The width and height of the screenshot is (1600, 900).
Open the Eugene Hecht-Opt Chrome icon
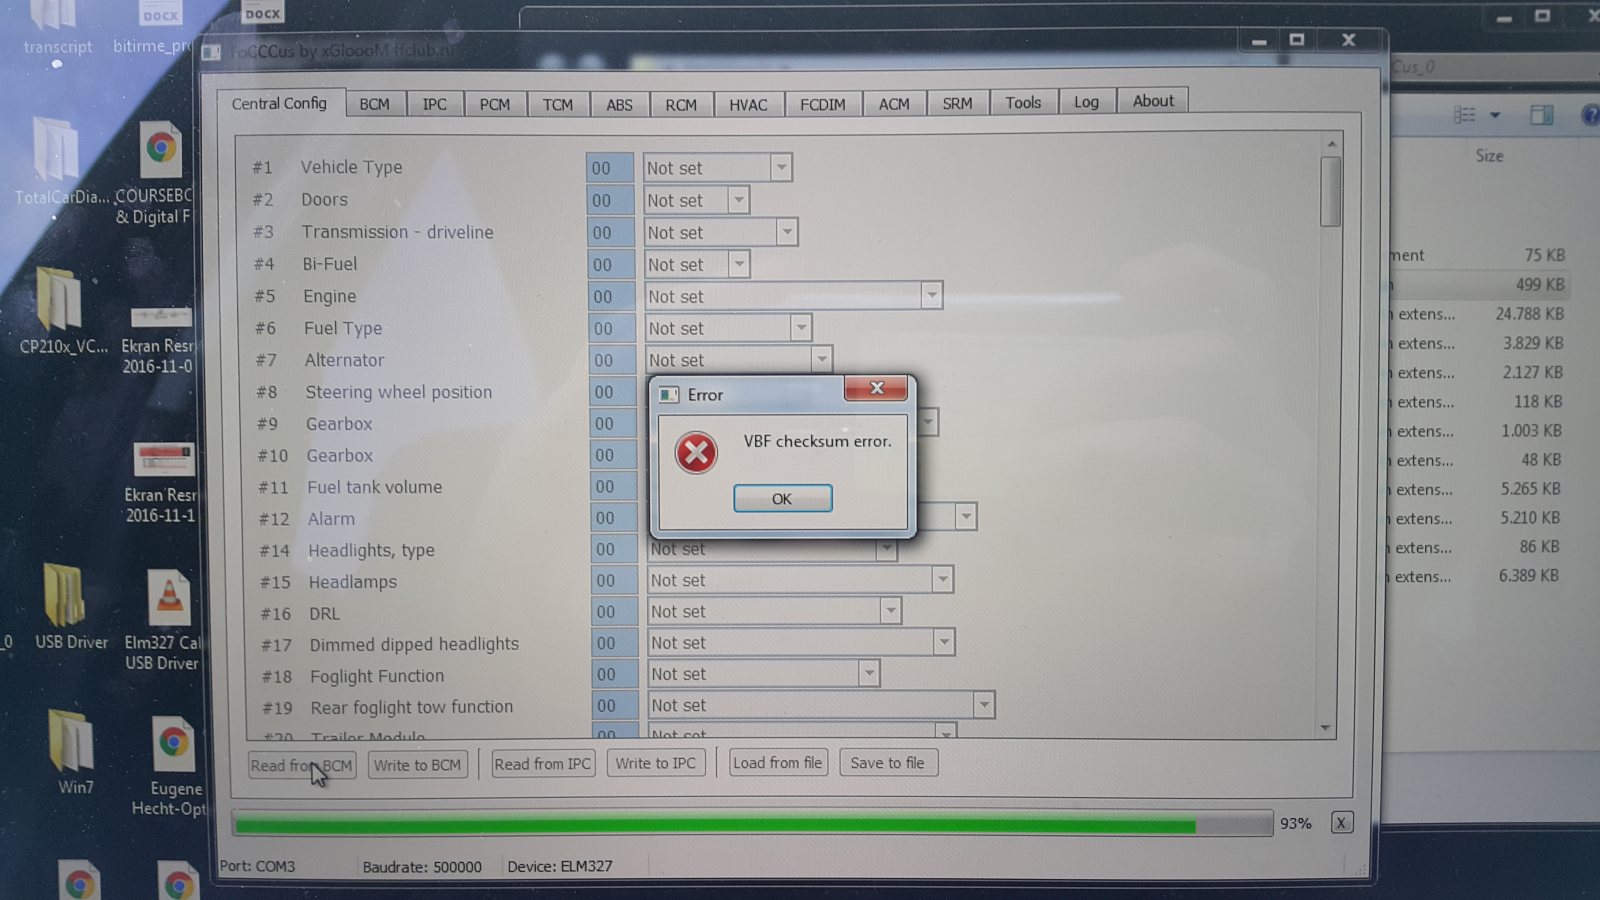click(170, 766)
